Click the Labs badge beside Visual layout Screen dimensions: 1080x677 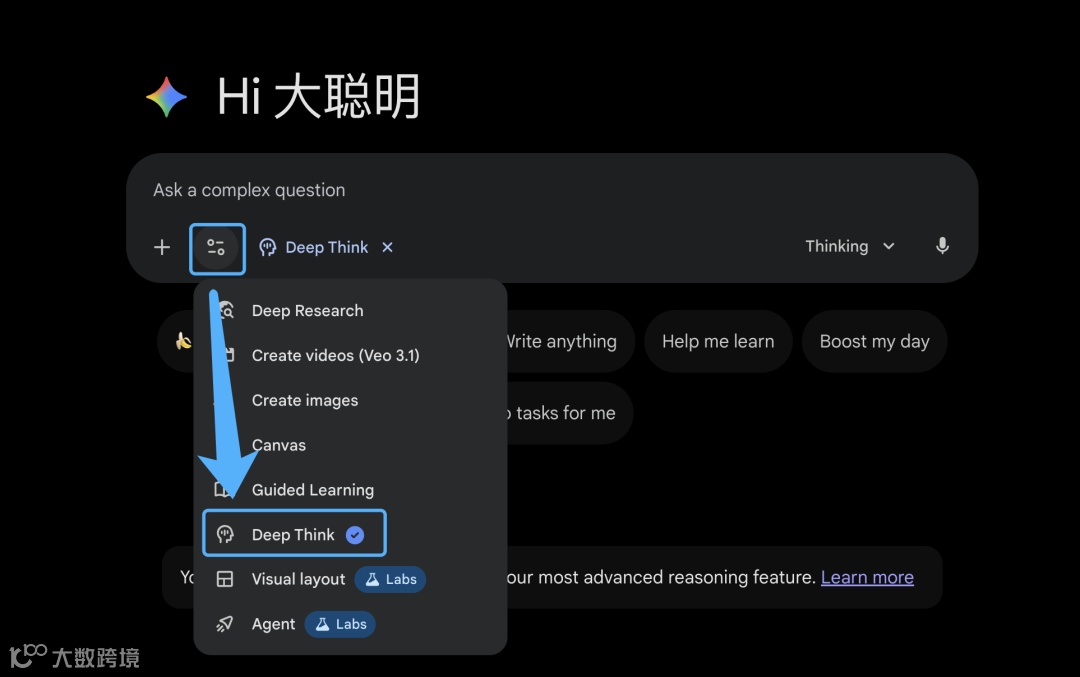click(x=391, y=579)
